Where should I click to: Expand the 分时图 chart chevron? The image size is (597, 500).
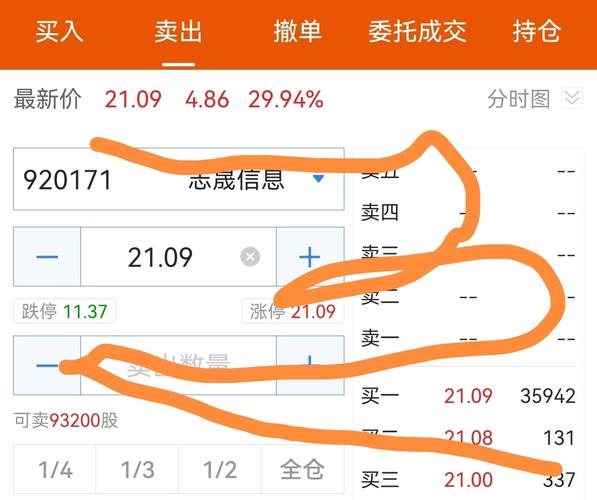coord(572,99)
